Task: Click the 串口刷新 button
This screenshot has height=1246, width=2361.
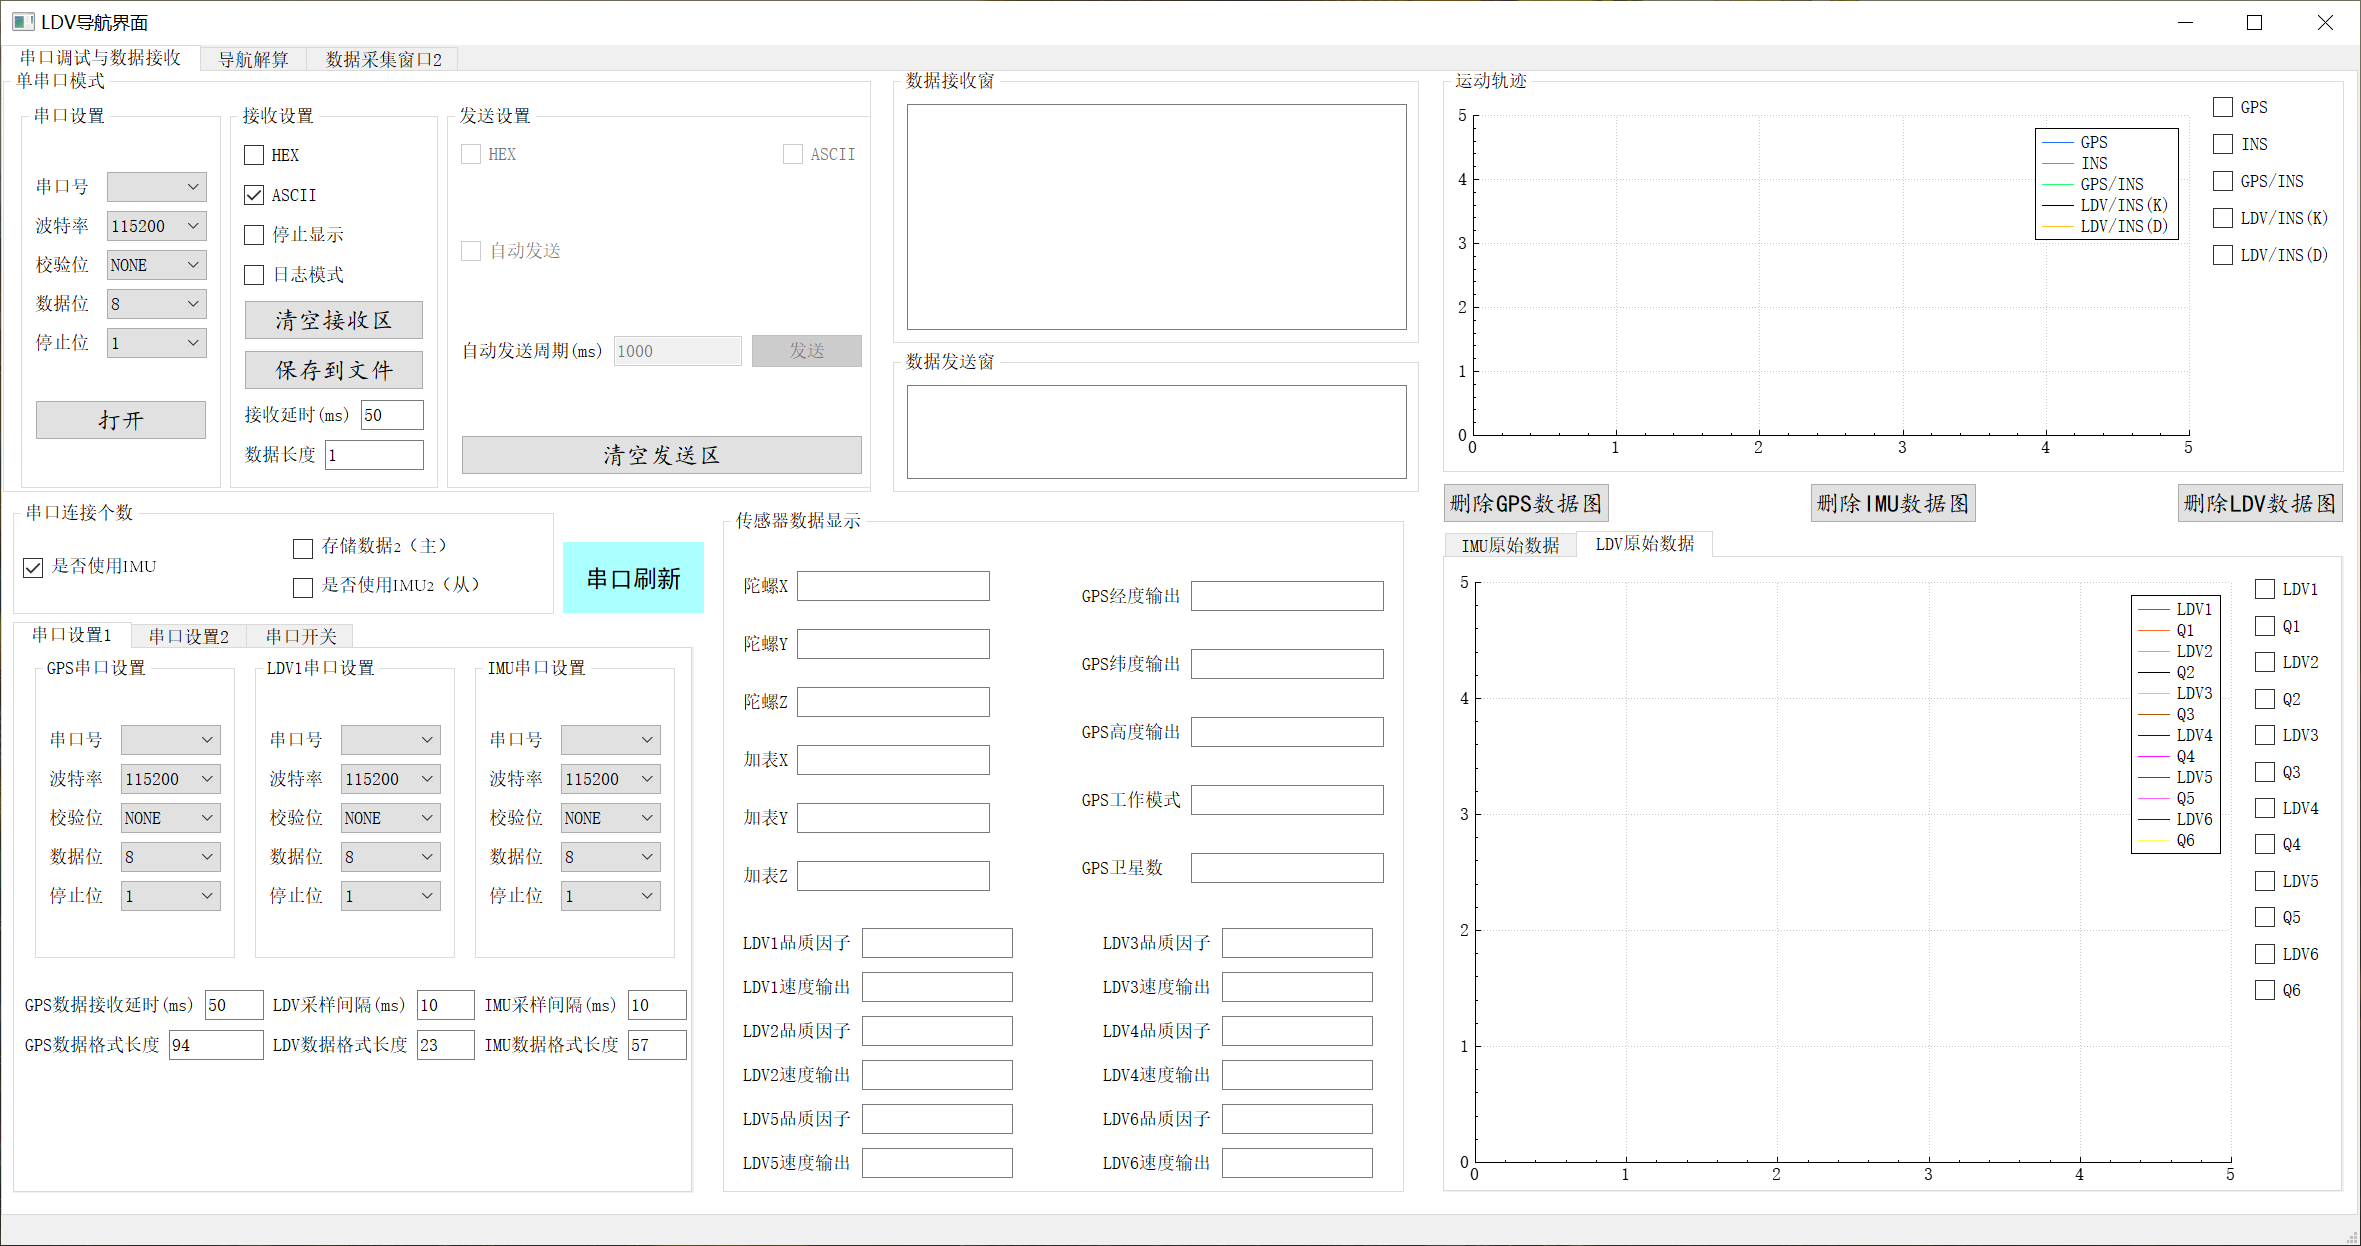Action: 633,578
